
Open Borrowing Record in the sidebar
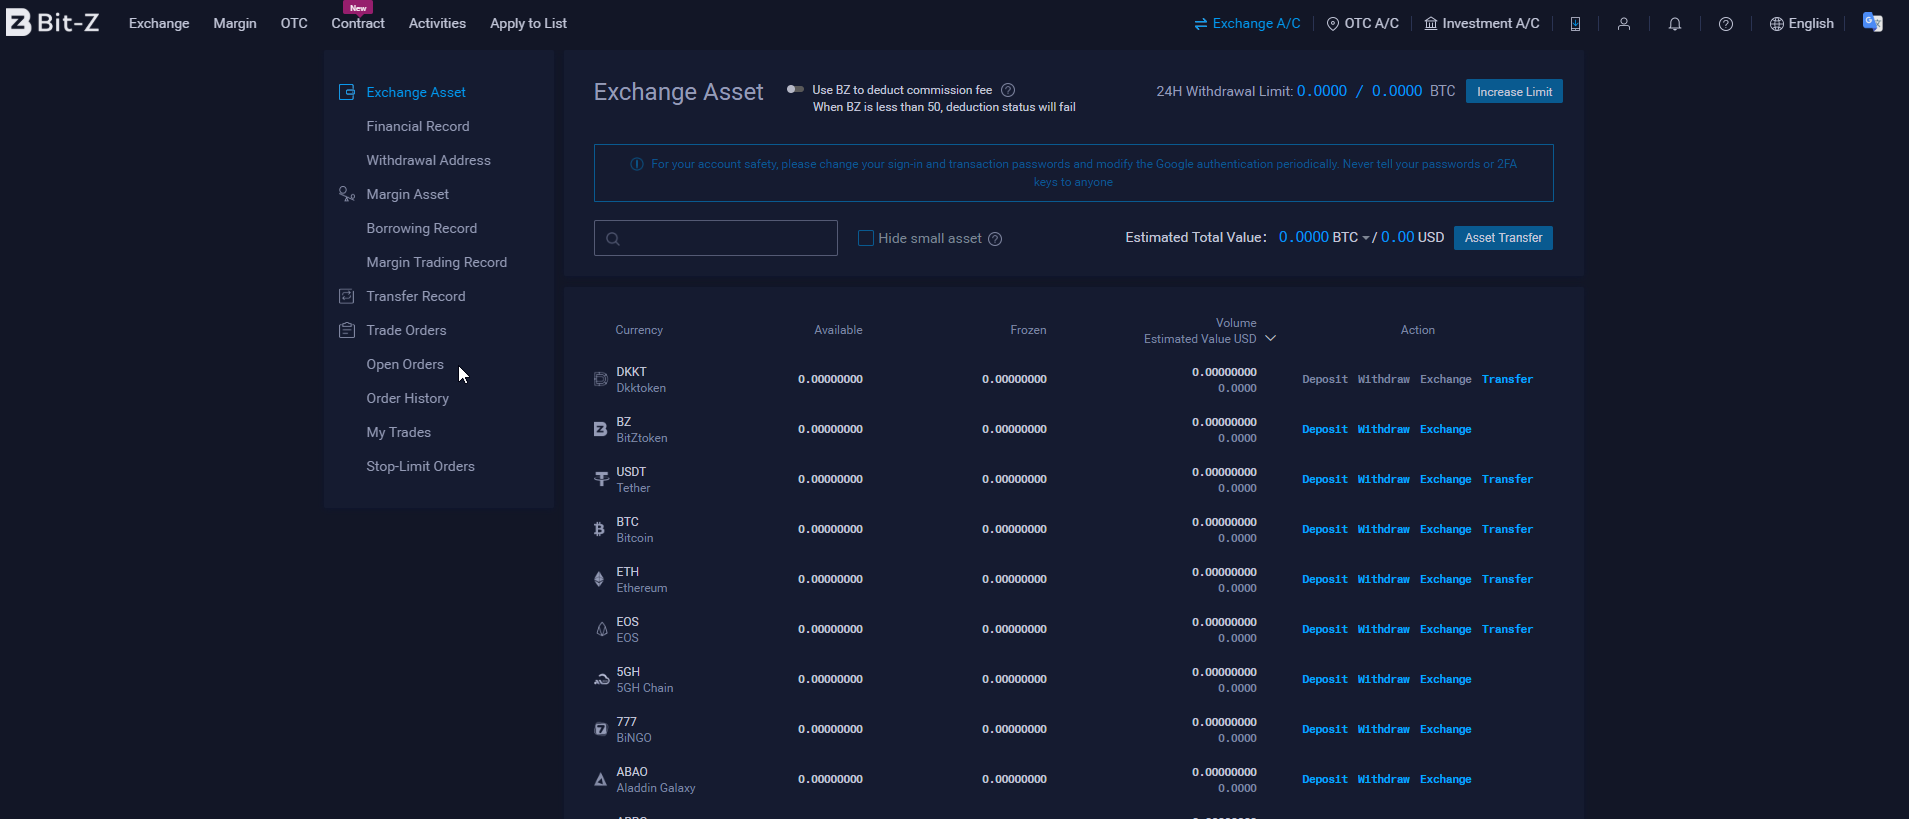[421, 228]
